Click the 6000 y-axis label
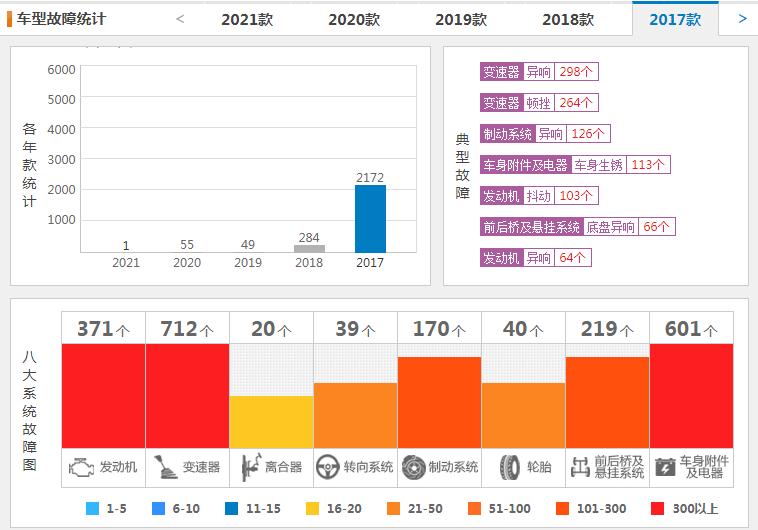The height and width of the screenshot is (530, 758). pyautogui.click(x=61, y=70)
